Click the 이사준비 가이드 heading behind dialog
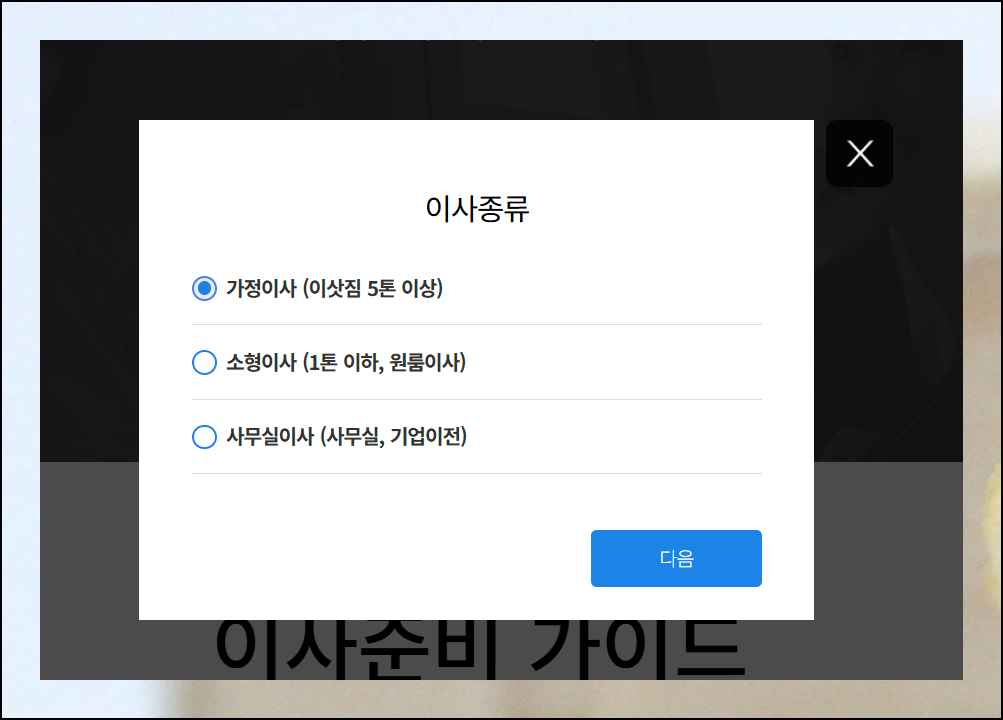Screen dimensions: 1003x720 pos(480,649)
